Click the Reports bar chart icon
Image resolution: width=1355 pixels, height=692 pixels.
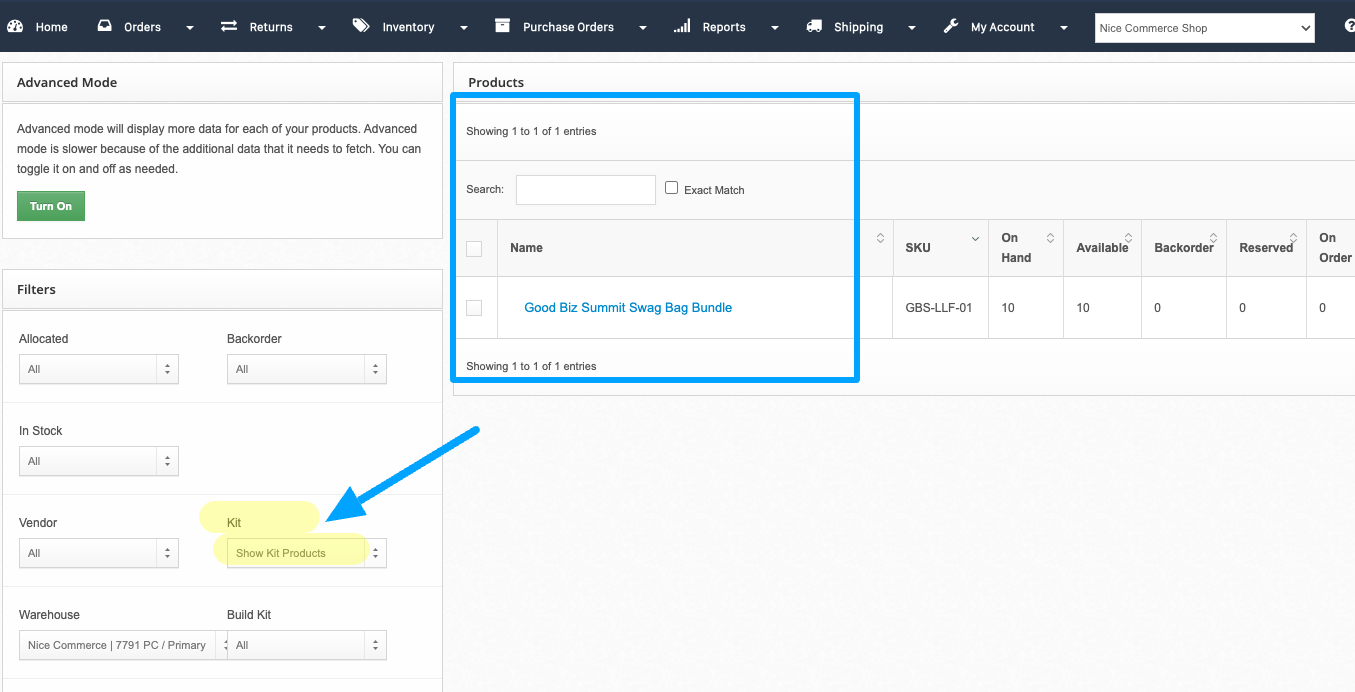[x=682, y=26]
